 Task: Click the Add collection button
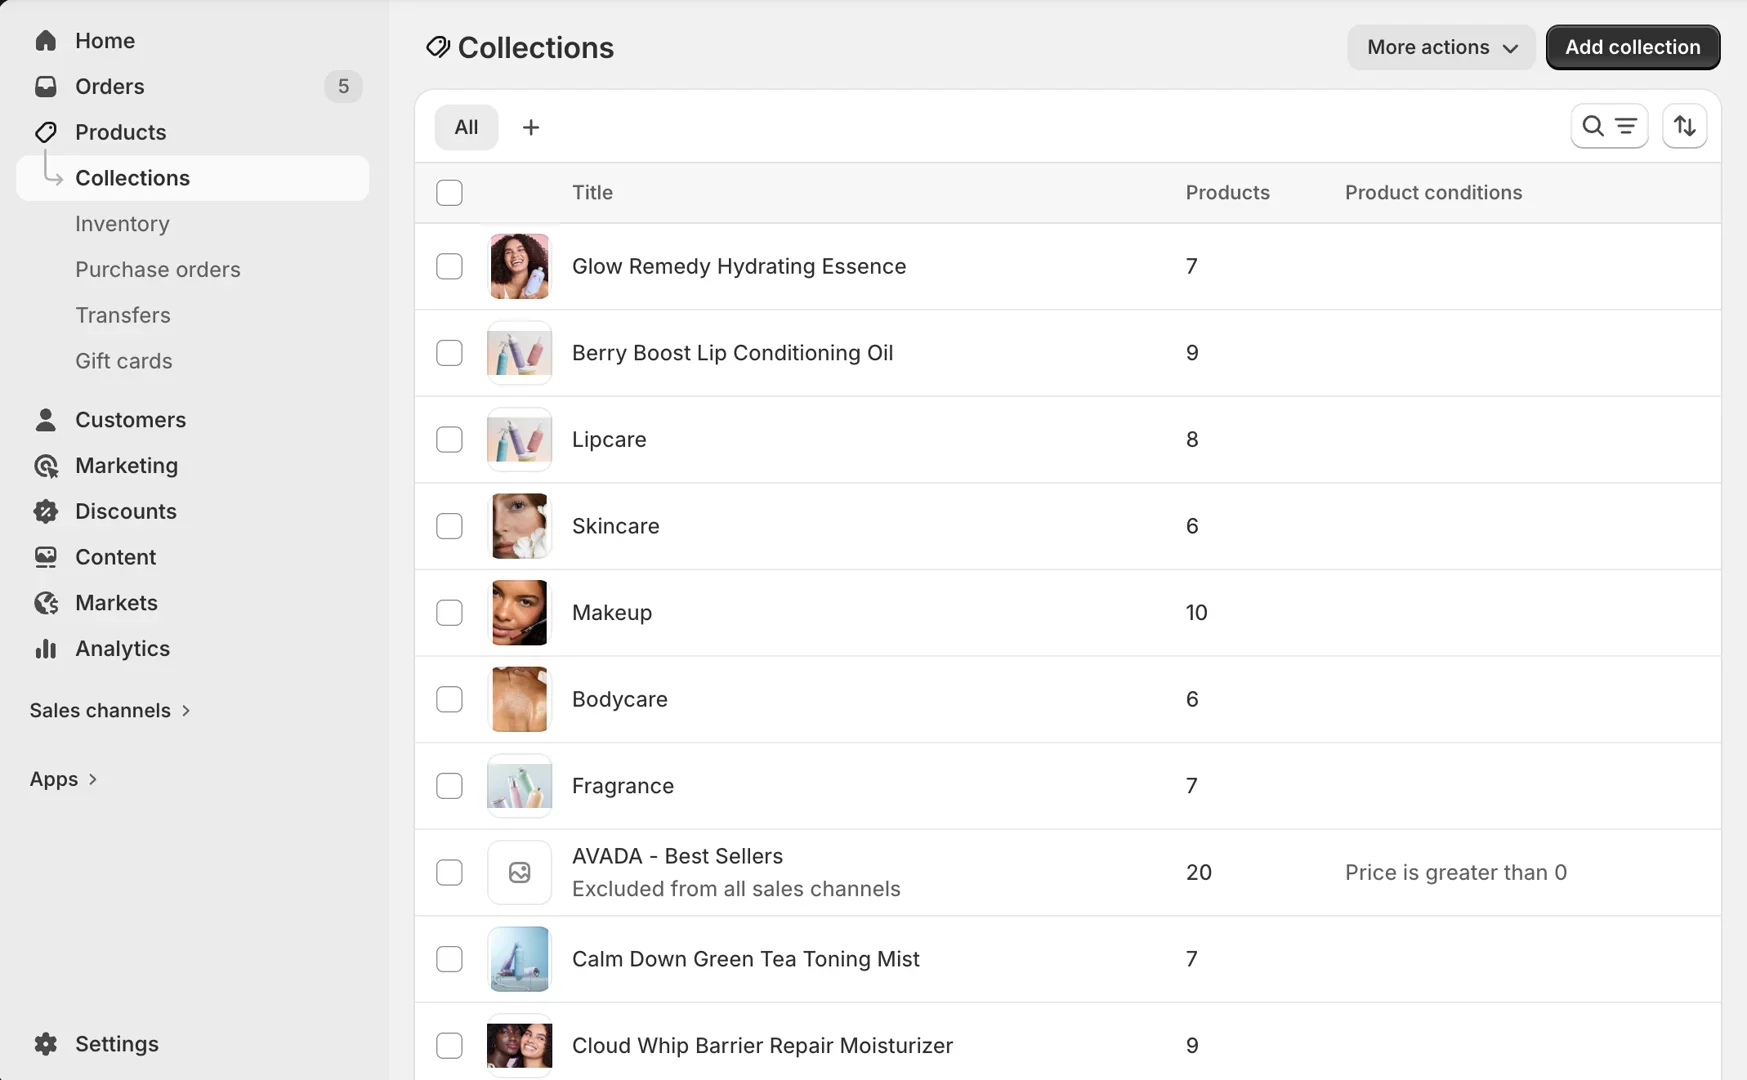point(1632,48)
